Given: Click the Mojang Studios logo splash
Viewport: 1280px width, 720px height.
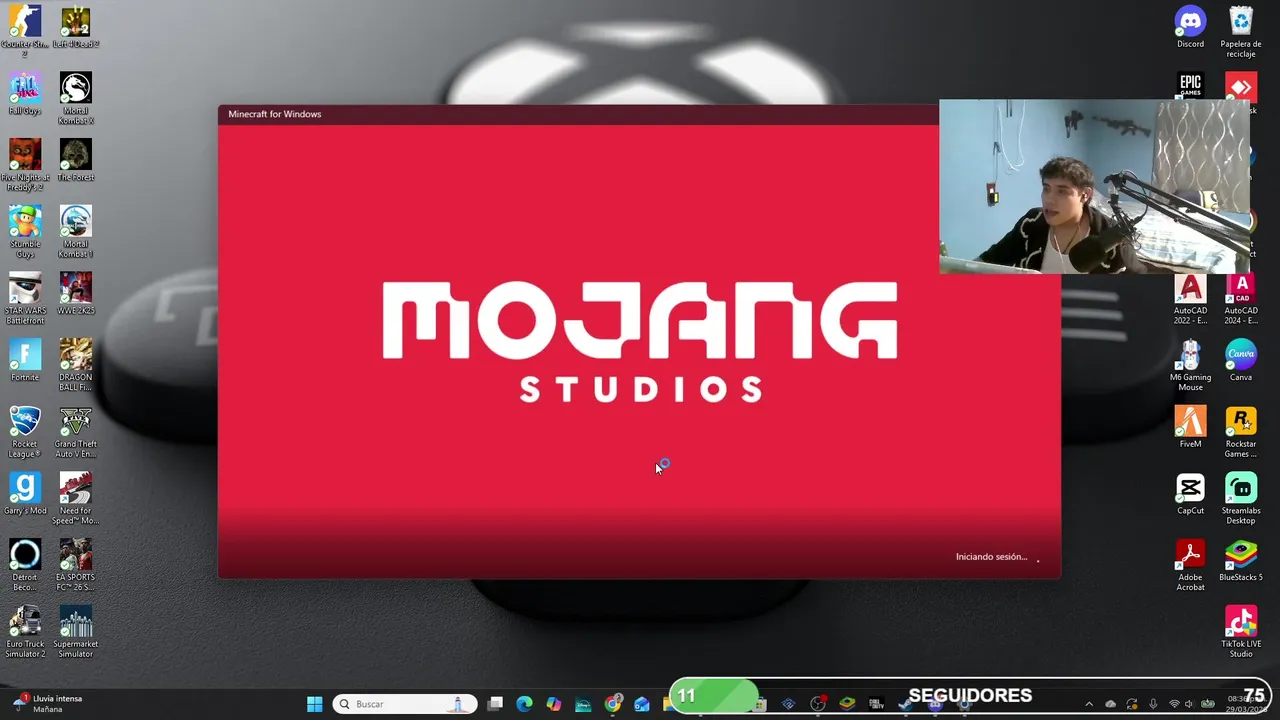Looking at the screenshot, I should click(640, 341).
